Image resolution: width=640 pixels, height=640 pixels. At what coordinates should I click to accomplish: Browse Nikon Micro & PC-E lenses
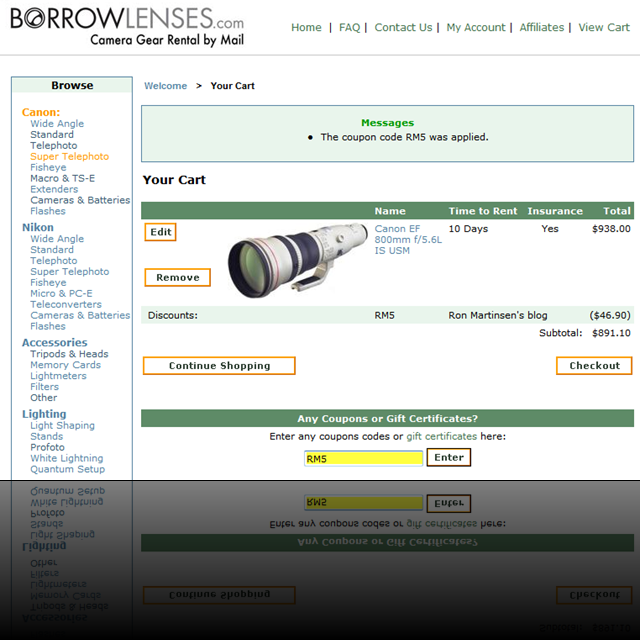(61, 293)
